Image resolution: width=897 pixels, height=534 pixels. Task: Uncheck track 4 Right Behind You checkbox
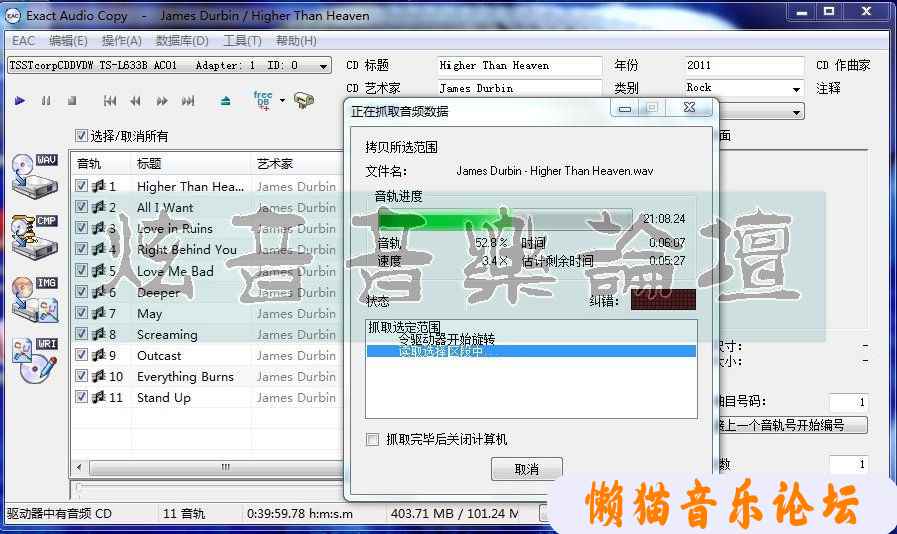(x=81, y=249)
